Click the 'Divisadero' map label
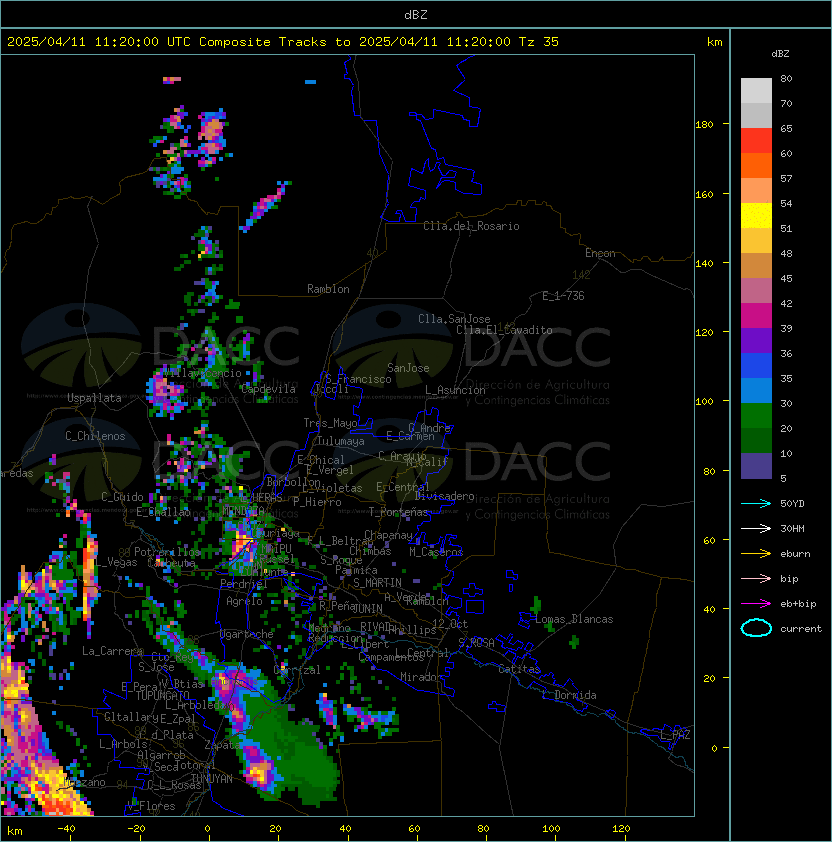 (x=445, y=496)
